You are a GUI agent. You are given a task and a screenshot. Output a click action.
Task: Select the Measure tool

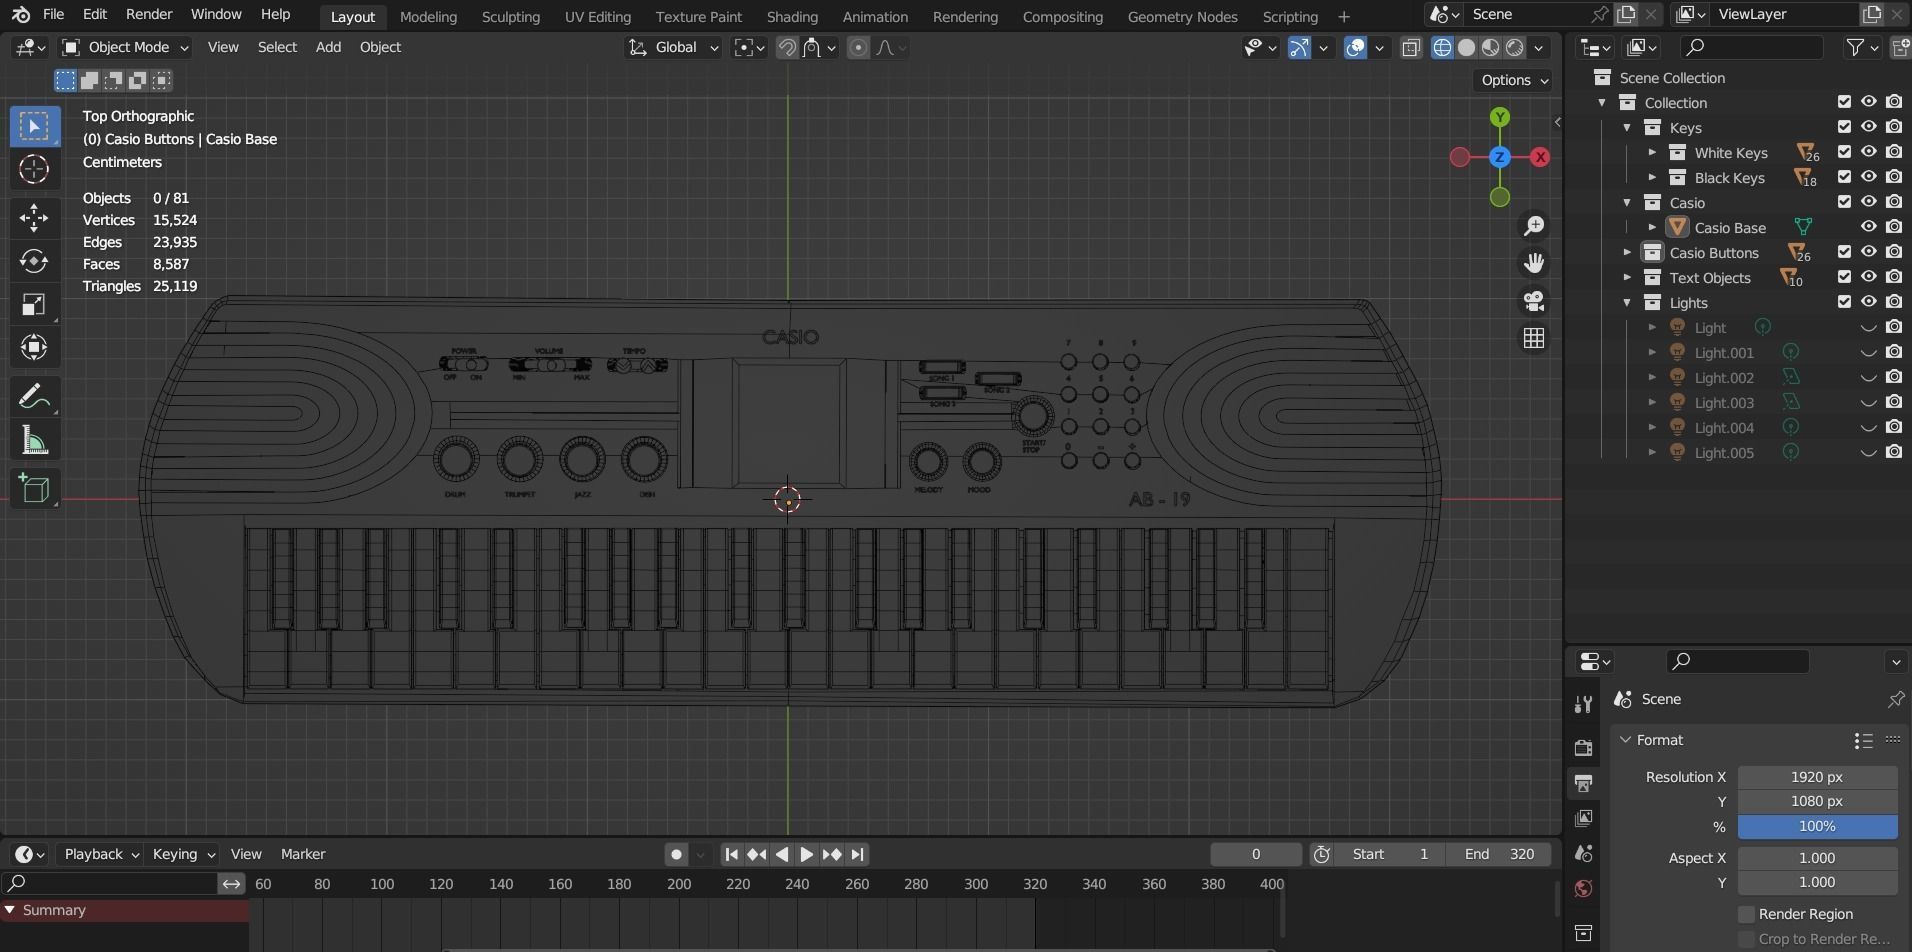(x=34, y=440)
